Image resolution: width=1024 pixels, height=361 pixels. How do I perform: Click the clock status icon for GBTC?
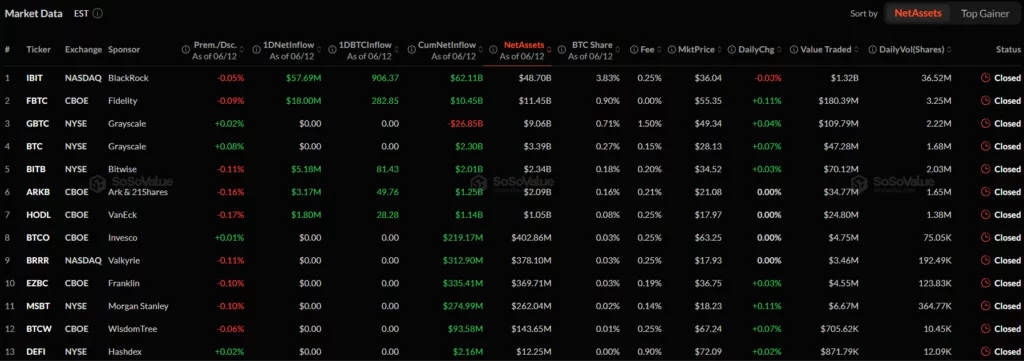click(x=985, y=123)
